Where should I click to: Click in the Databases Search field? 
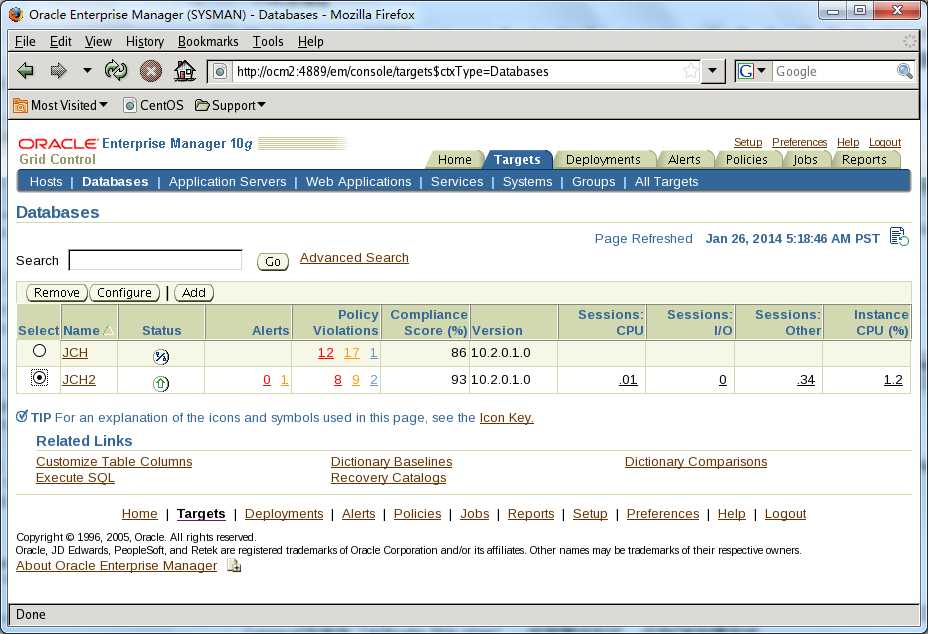156,260
